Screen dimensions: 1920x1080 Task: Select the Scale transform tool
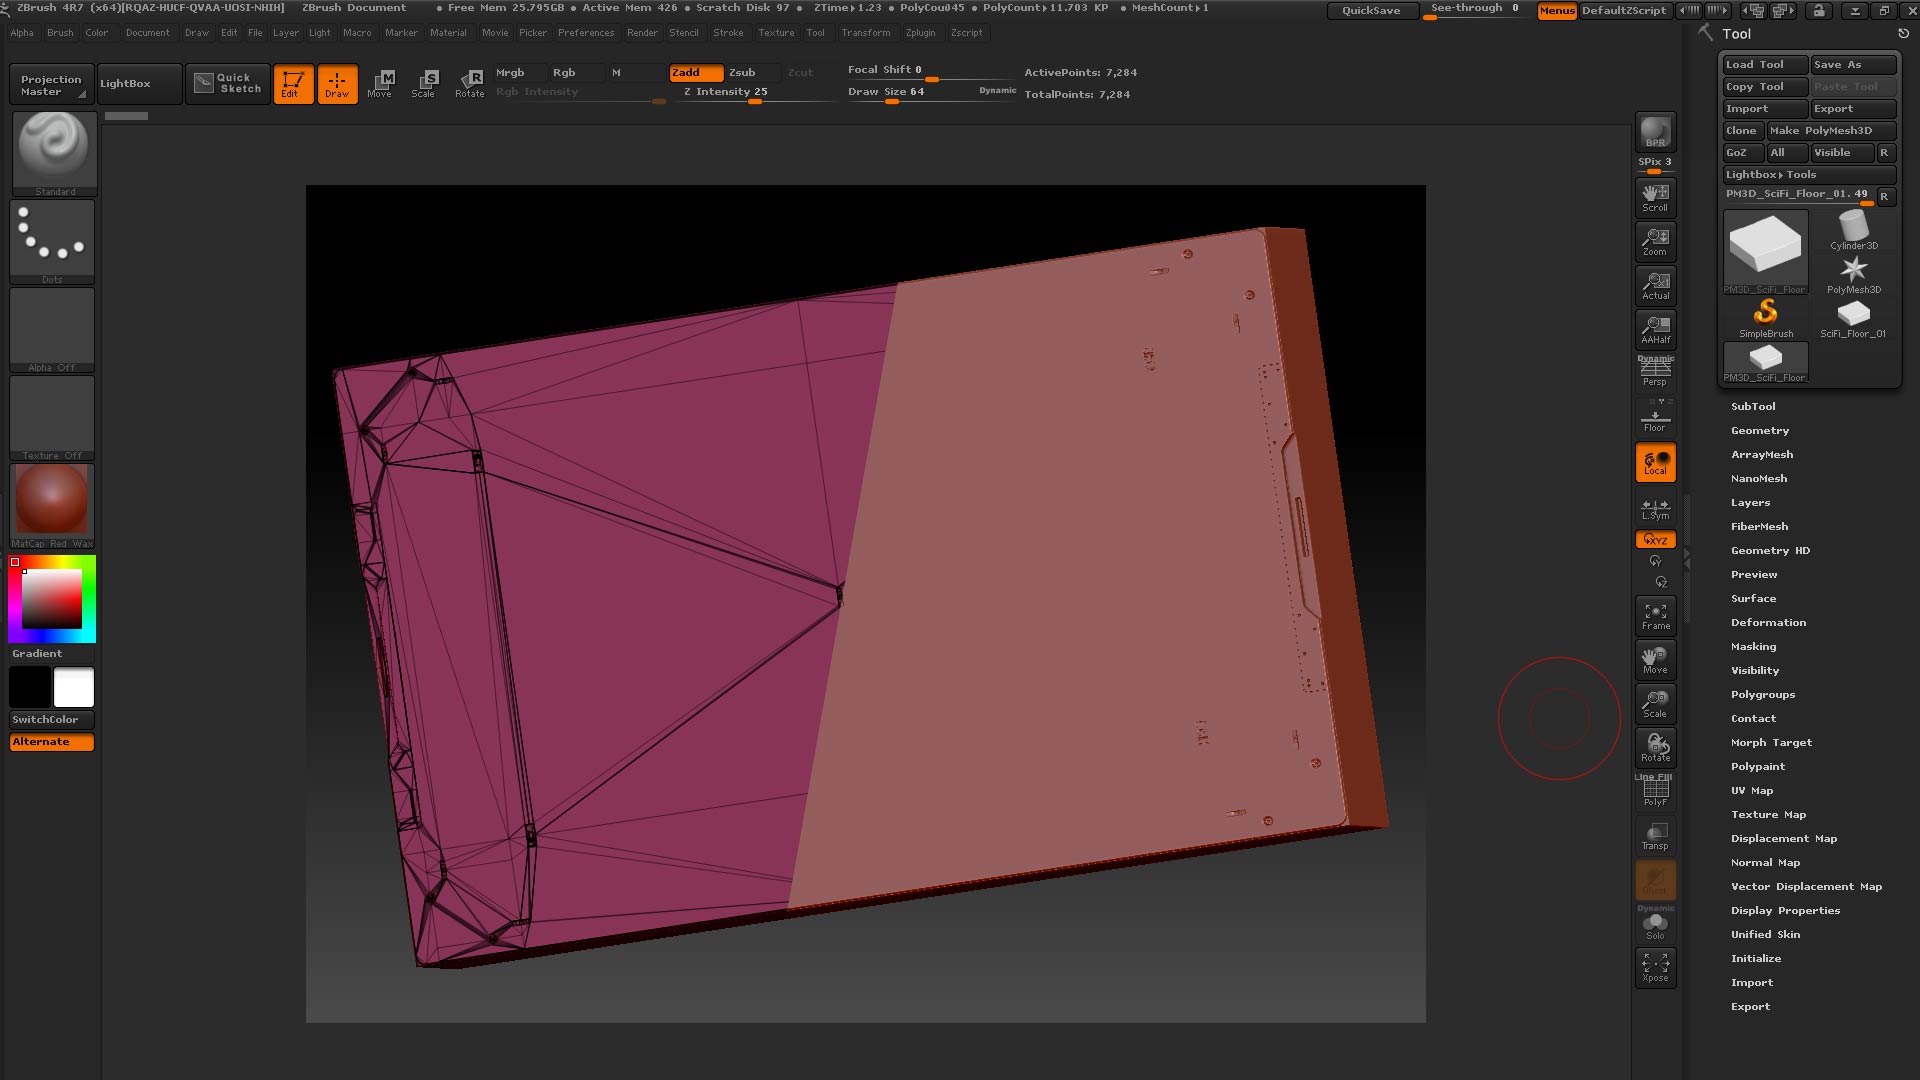tap(423, 83)
